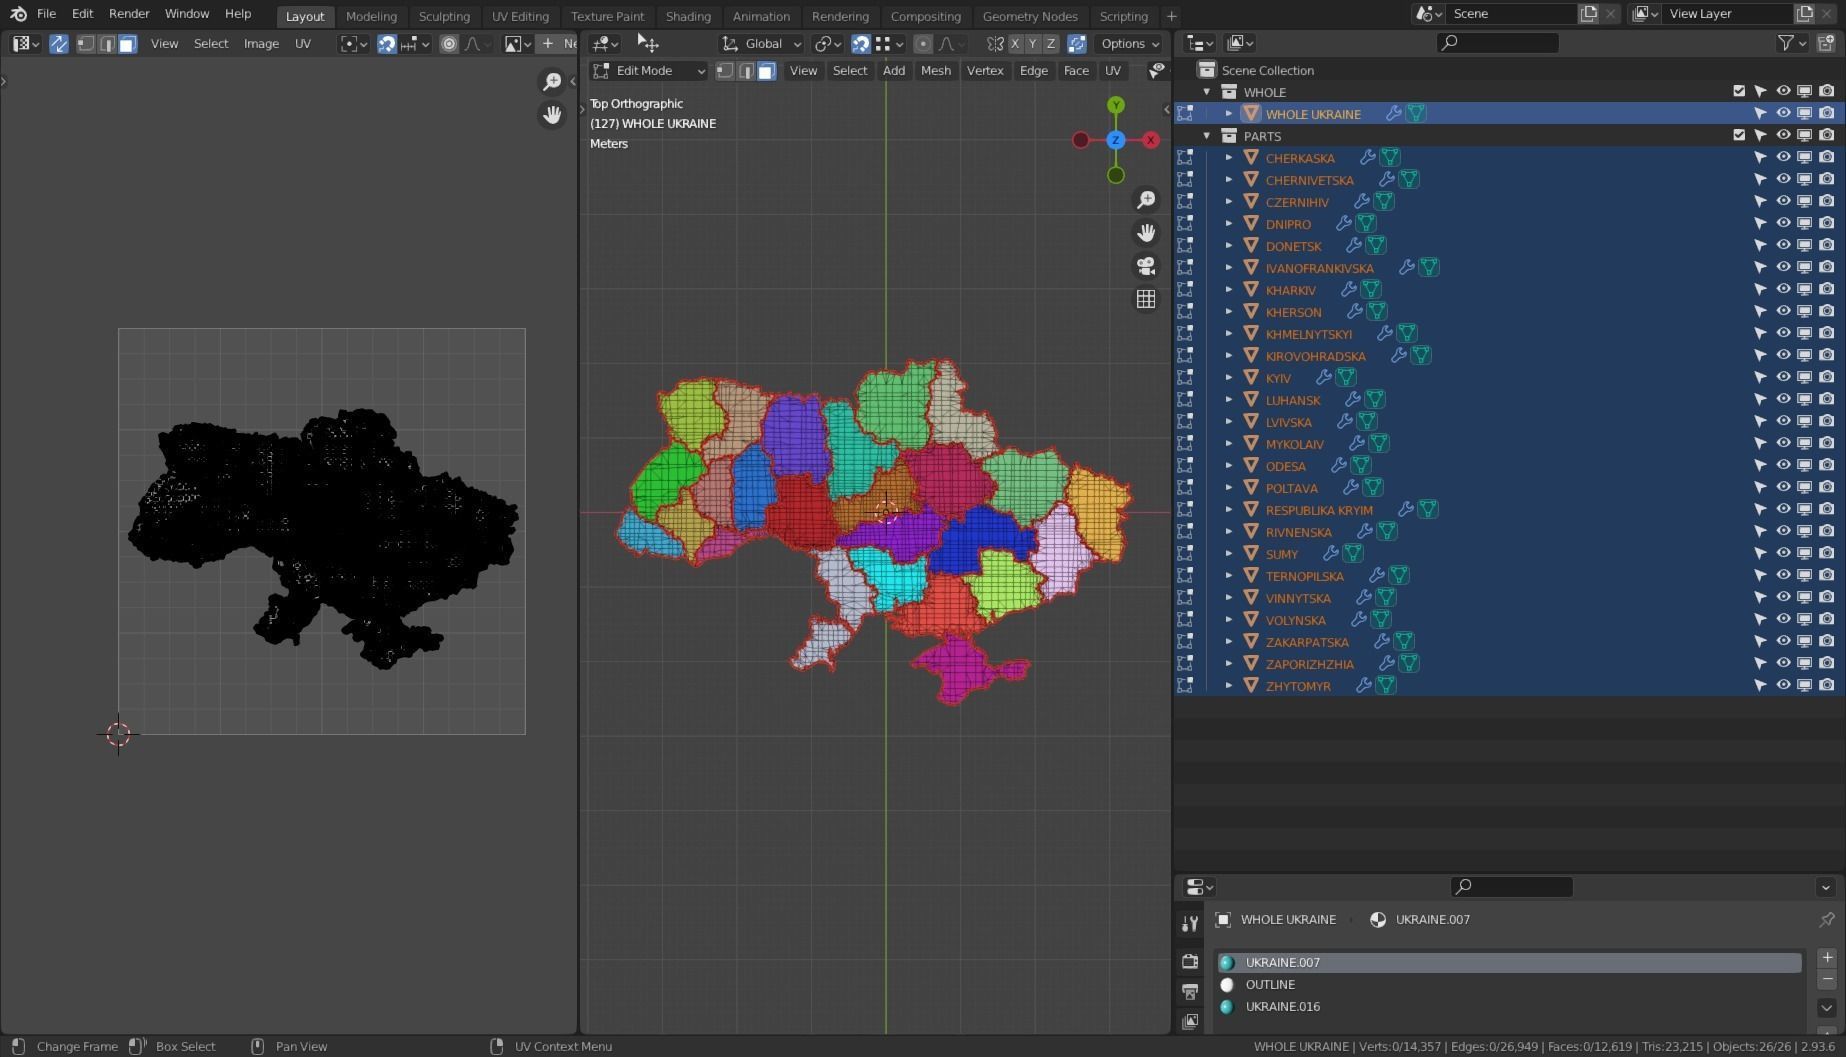Viewport: 1846px width, 1057px height.
Task: Hide WHOLE UKRAINE object using eye icon
Action: point(1783,114)
